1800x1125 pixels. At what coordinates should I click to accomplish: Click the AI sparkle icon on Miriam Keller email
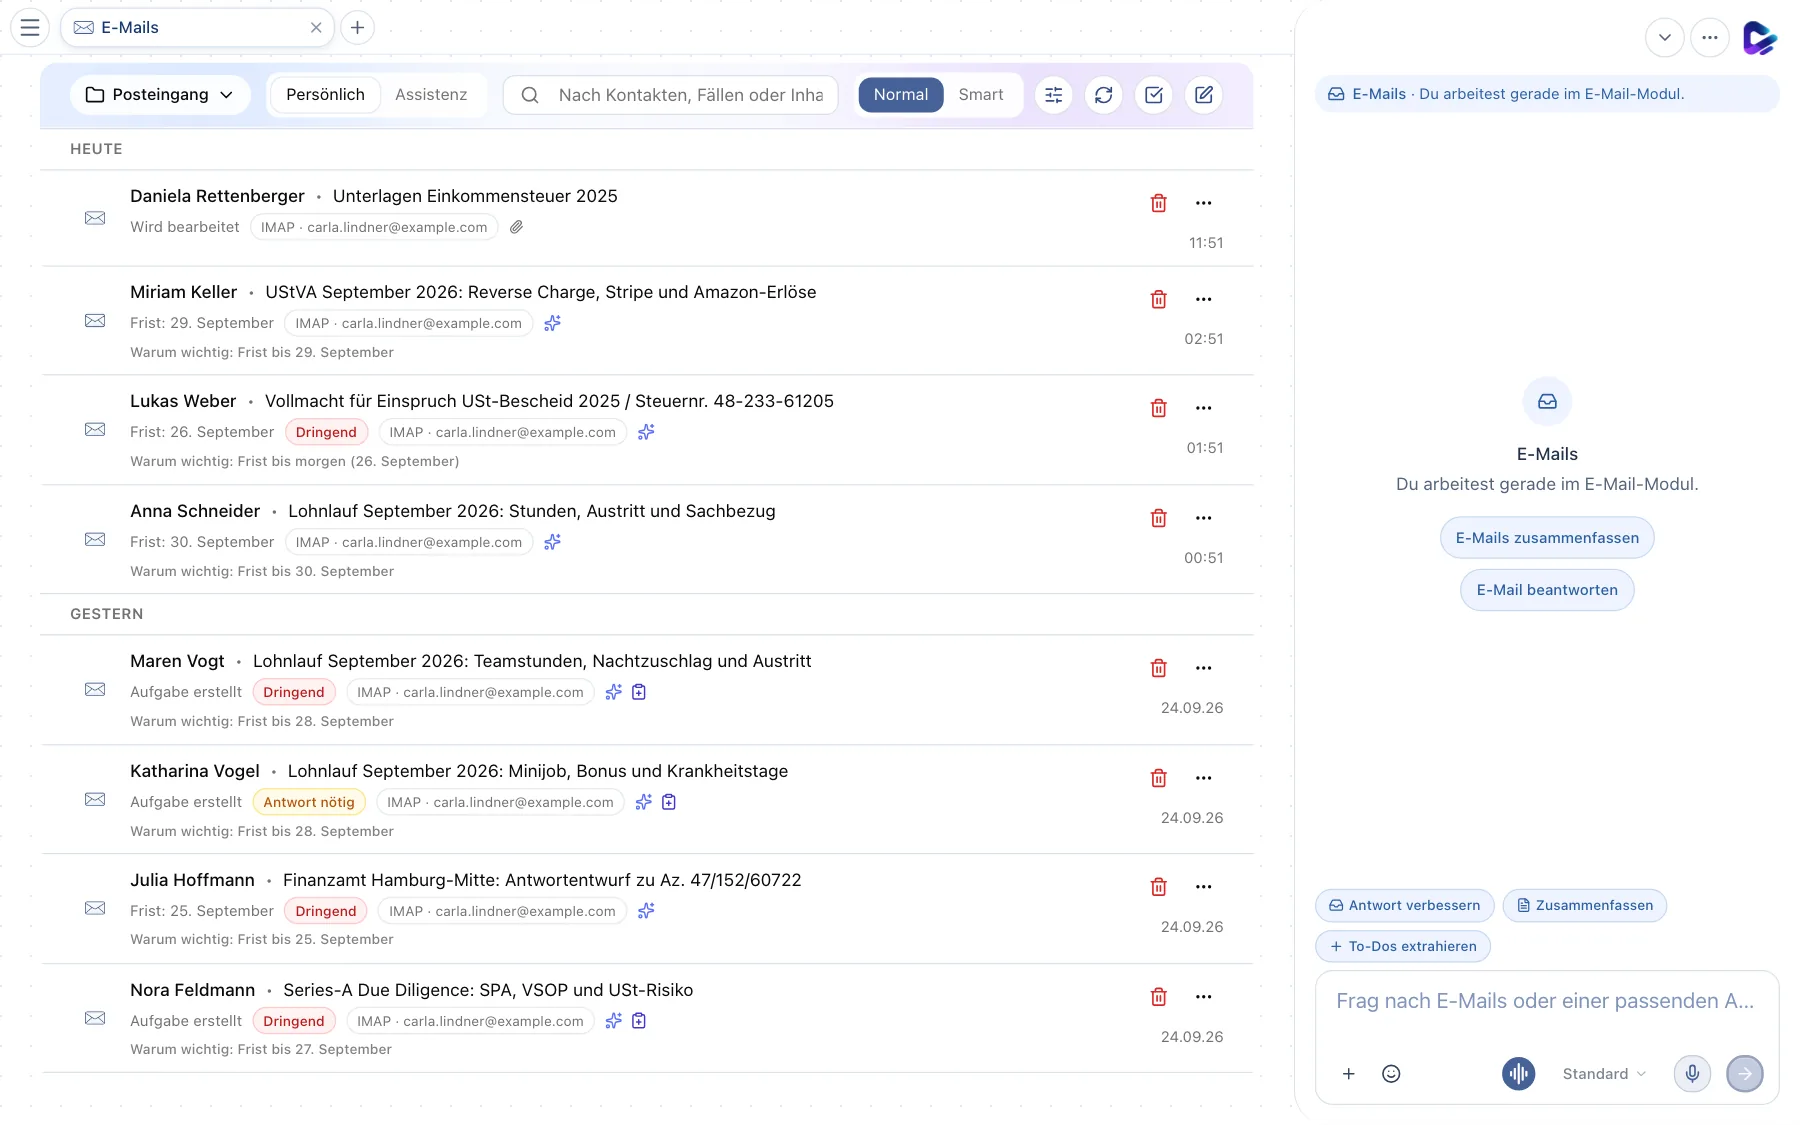pyautogui.click(x=552, y=323)
